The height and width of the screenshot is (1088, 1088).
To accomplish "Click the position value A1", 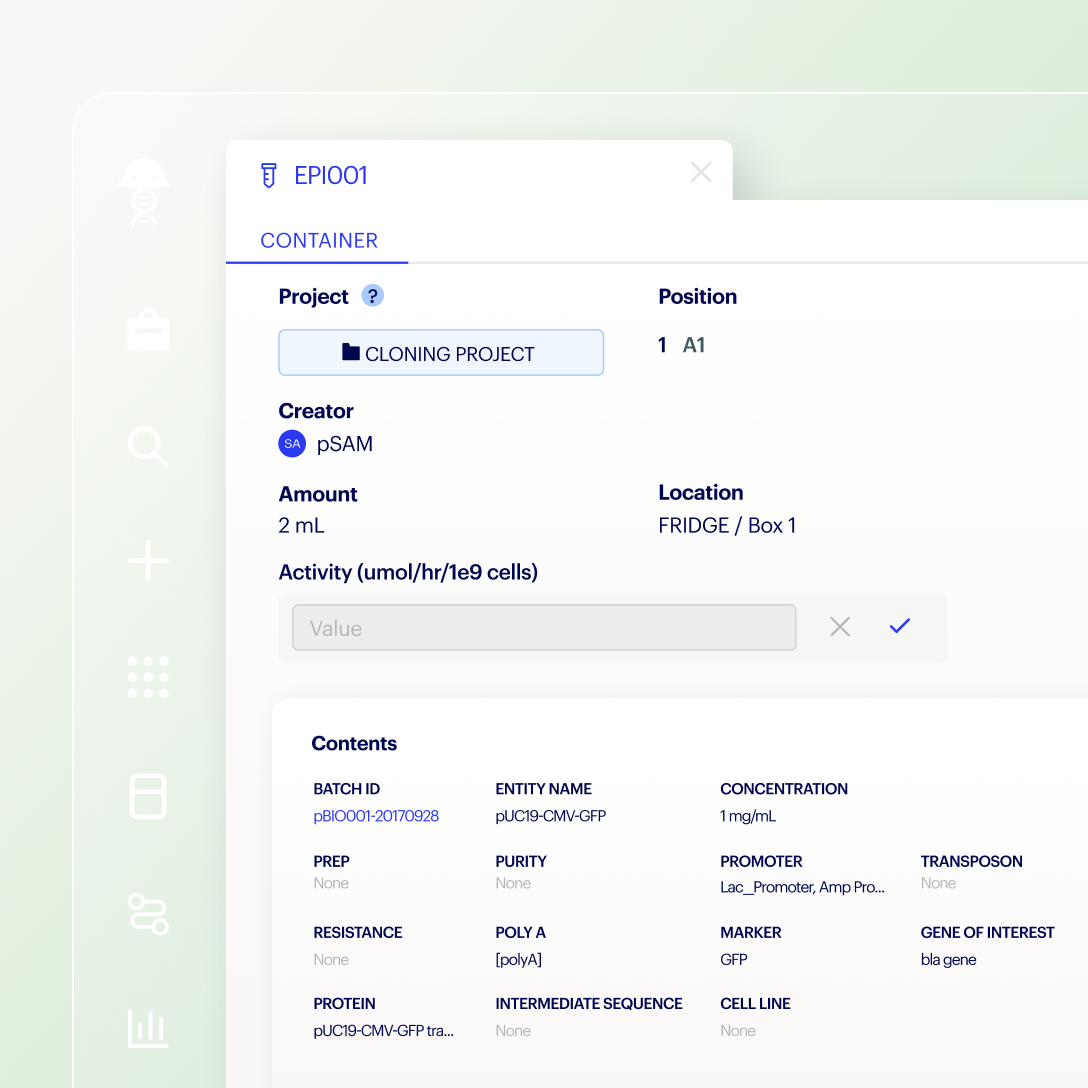I will click(694, 345).
